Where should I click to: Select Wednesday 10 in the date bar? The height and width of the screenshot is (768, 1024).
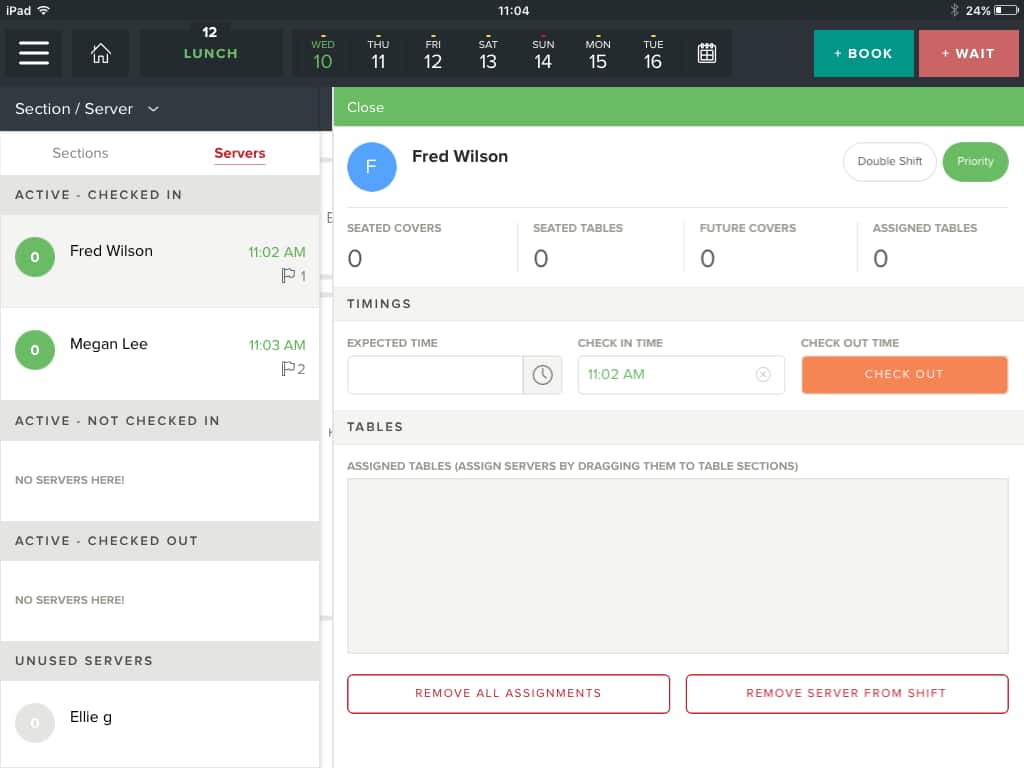tap(323, 54)
